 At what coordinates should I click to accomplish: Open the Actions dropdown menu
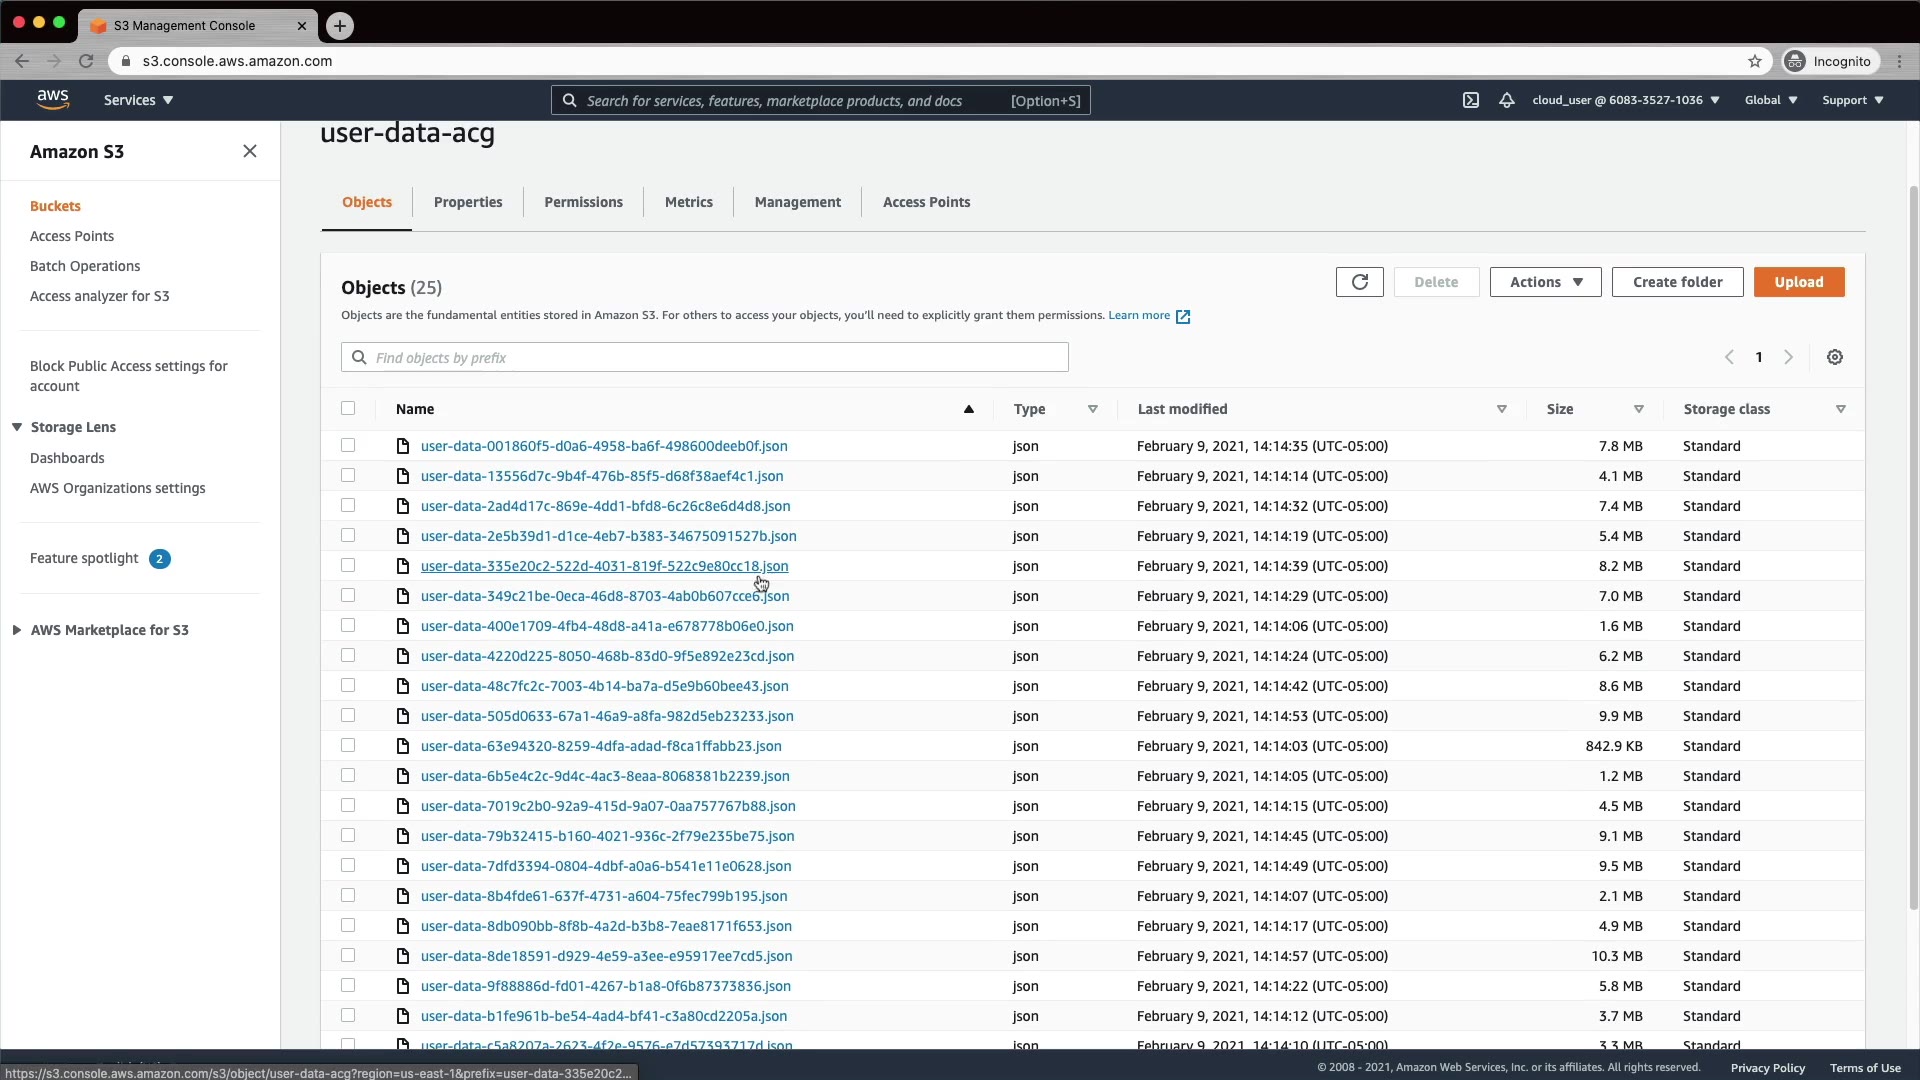click(x=1545, y=282)
